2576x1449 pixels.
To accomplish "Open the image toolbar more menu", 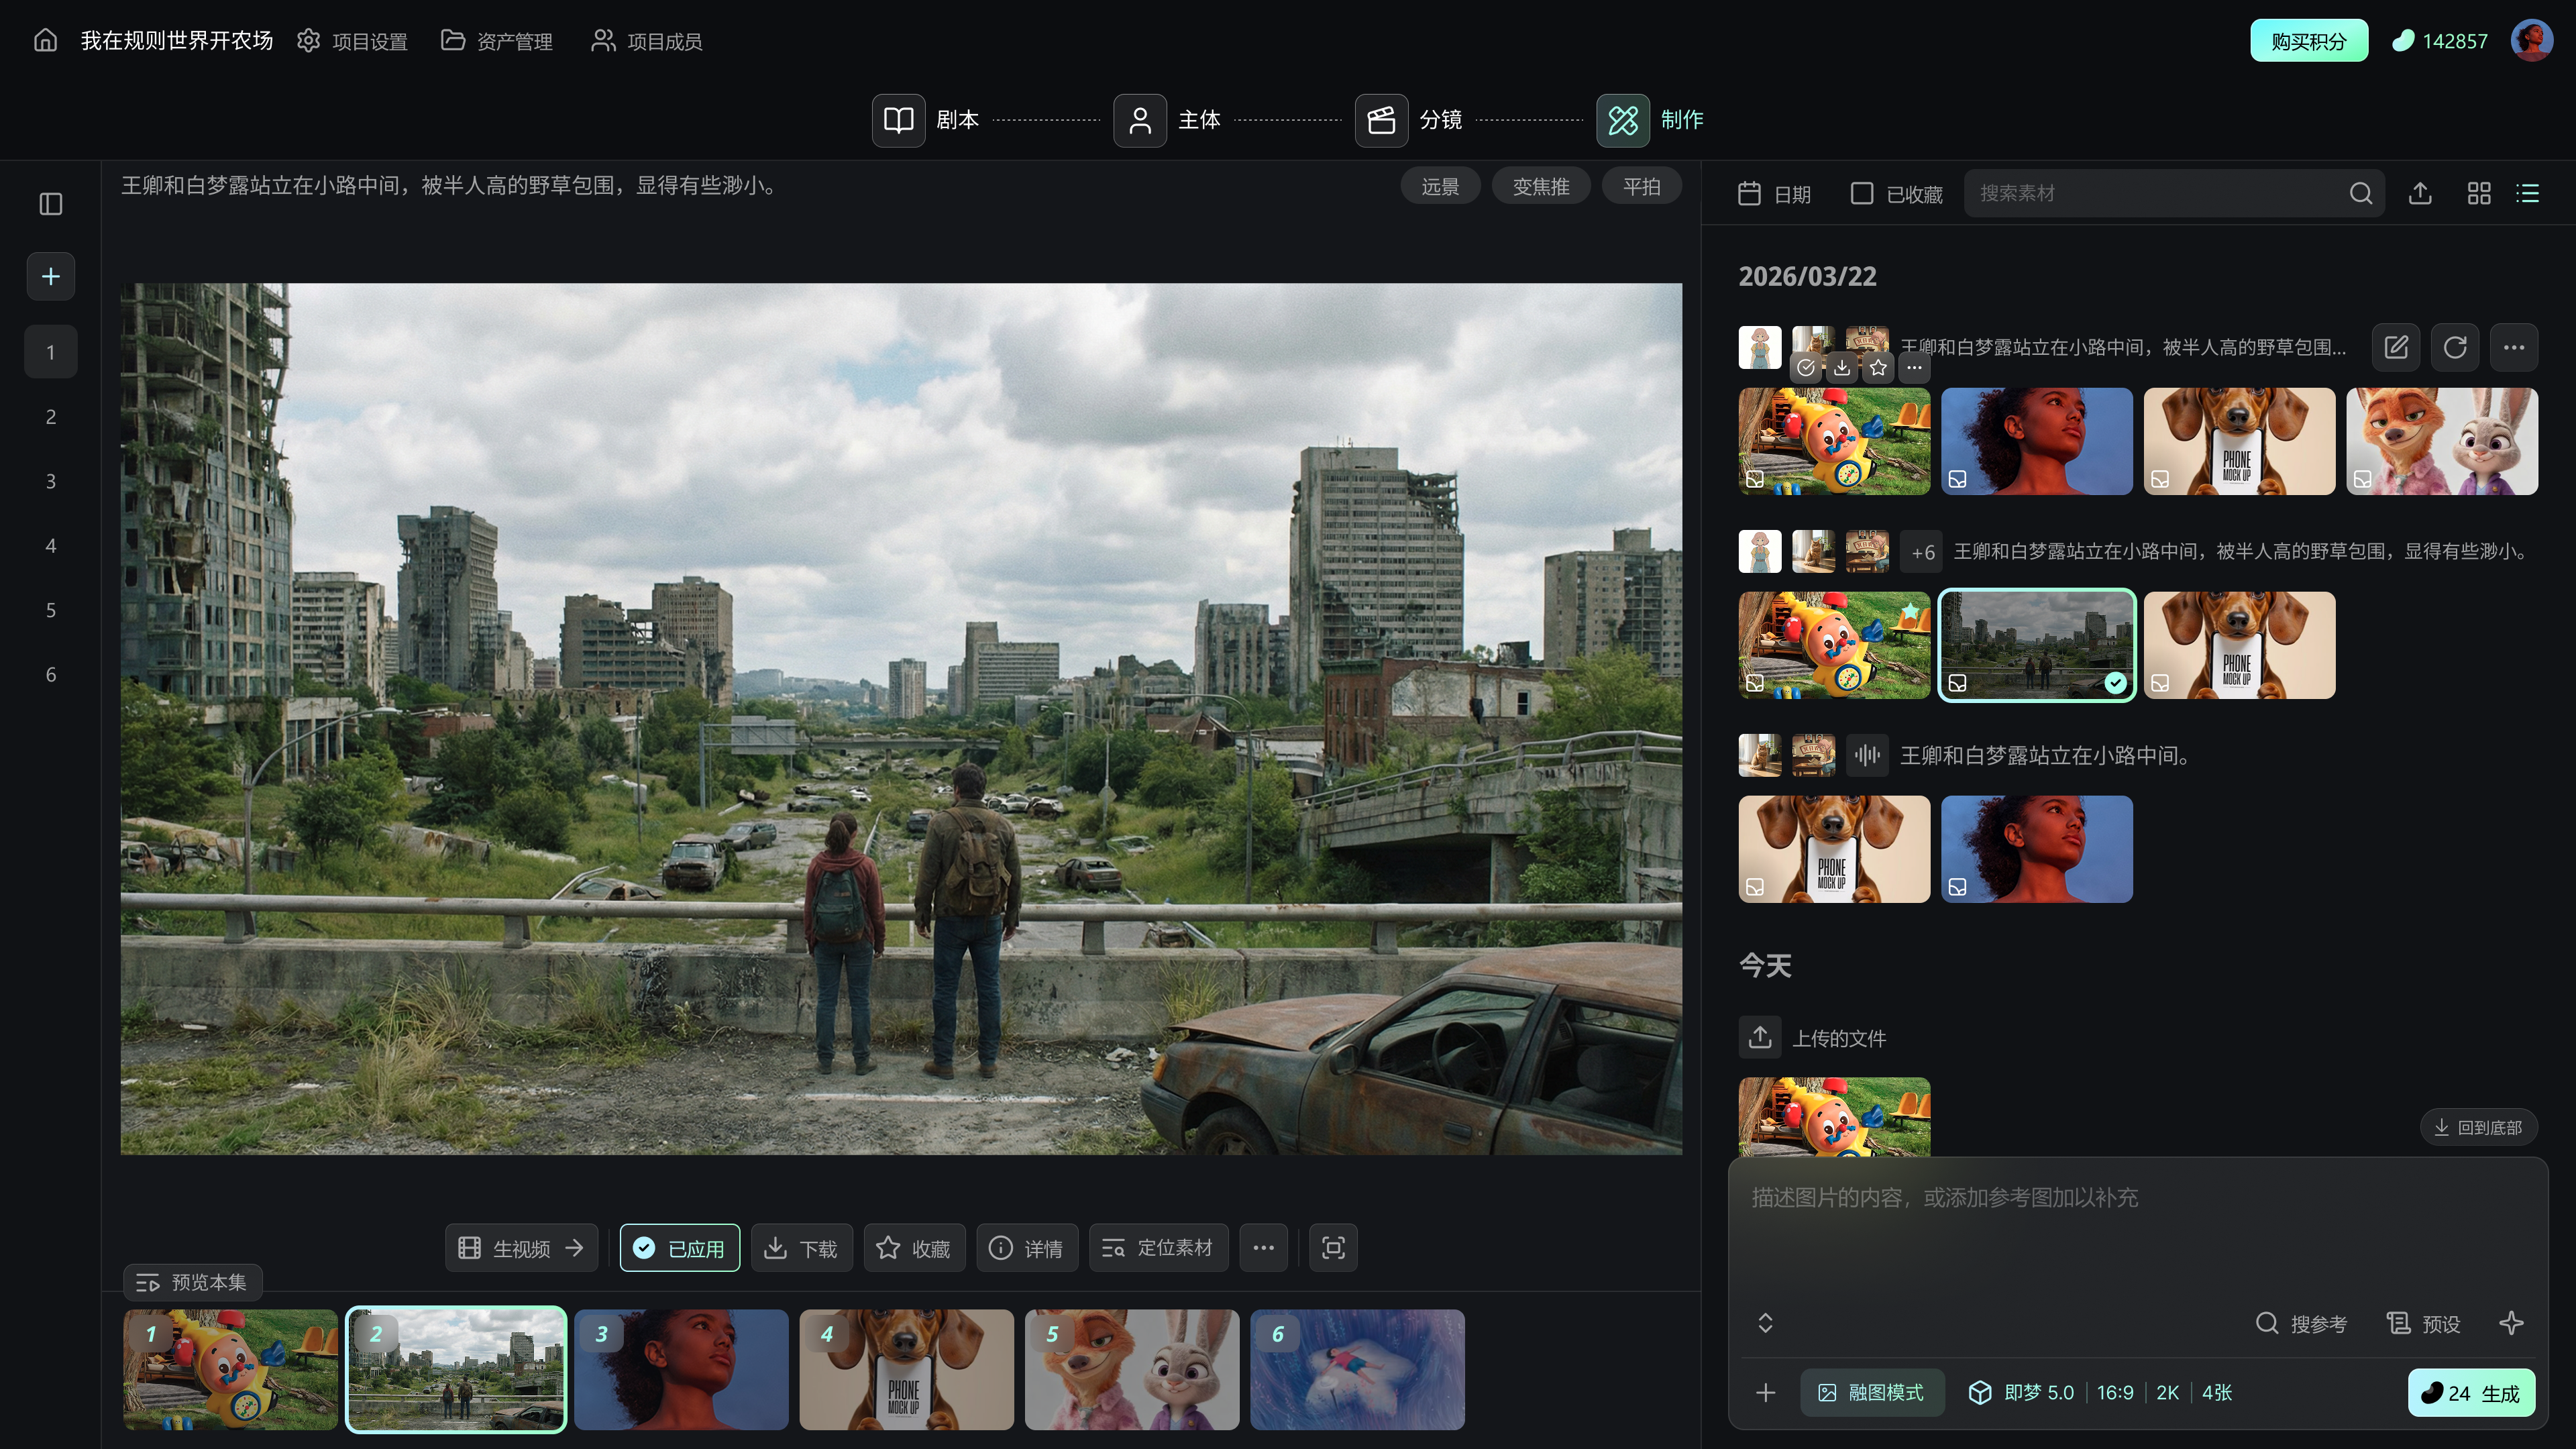I will pyautogui.click(x=1264, y=1248).
